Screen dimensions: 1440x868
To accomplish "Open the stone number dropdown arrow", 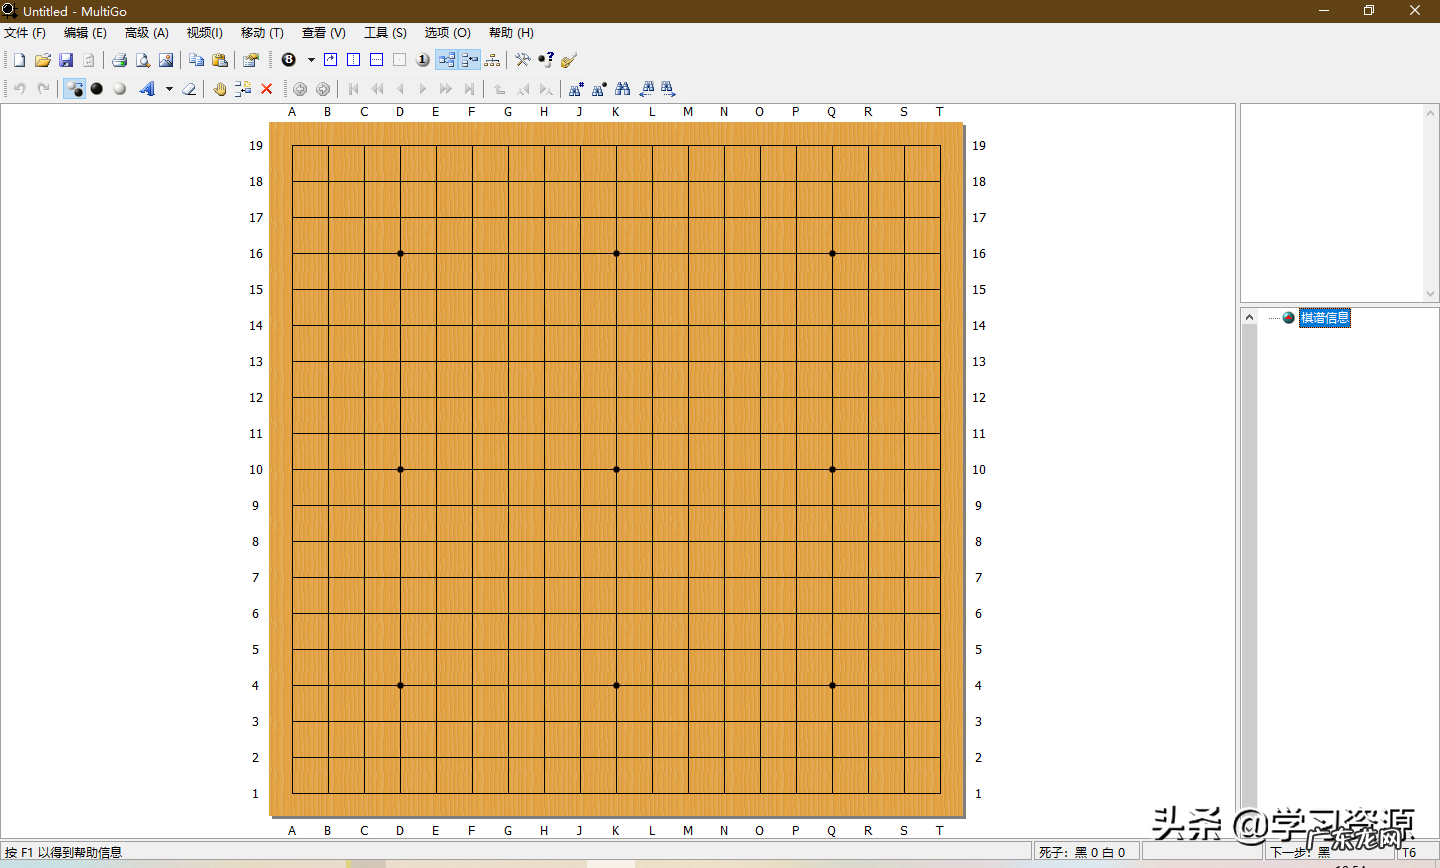I will (310, 59).
